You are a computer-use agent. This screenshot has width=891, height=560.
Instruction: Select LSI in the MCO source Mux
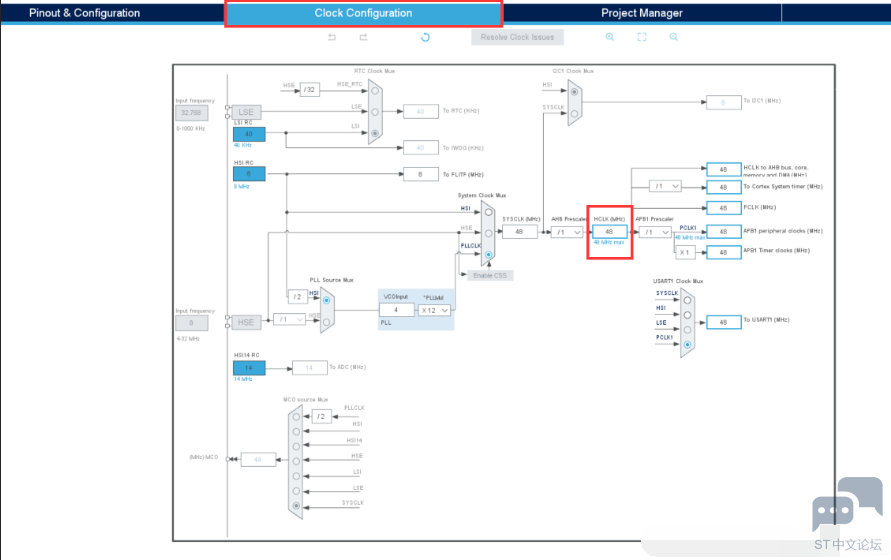296,476
